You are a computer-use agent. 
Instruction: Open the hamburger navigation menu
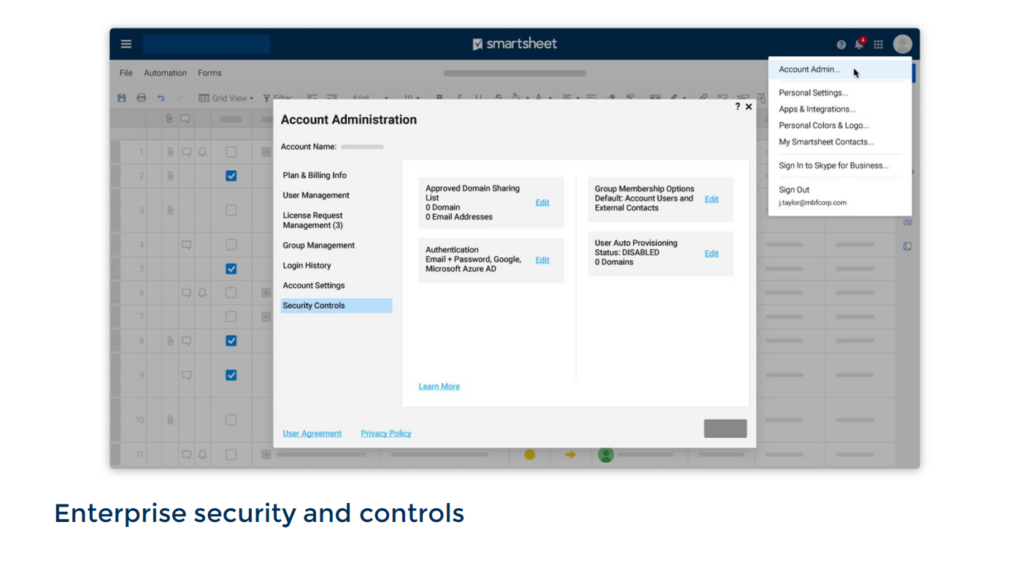coord(126,44)
